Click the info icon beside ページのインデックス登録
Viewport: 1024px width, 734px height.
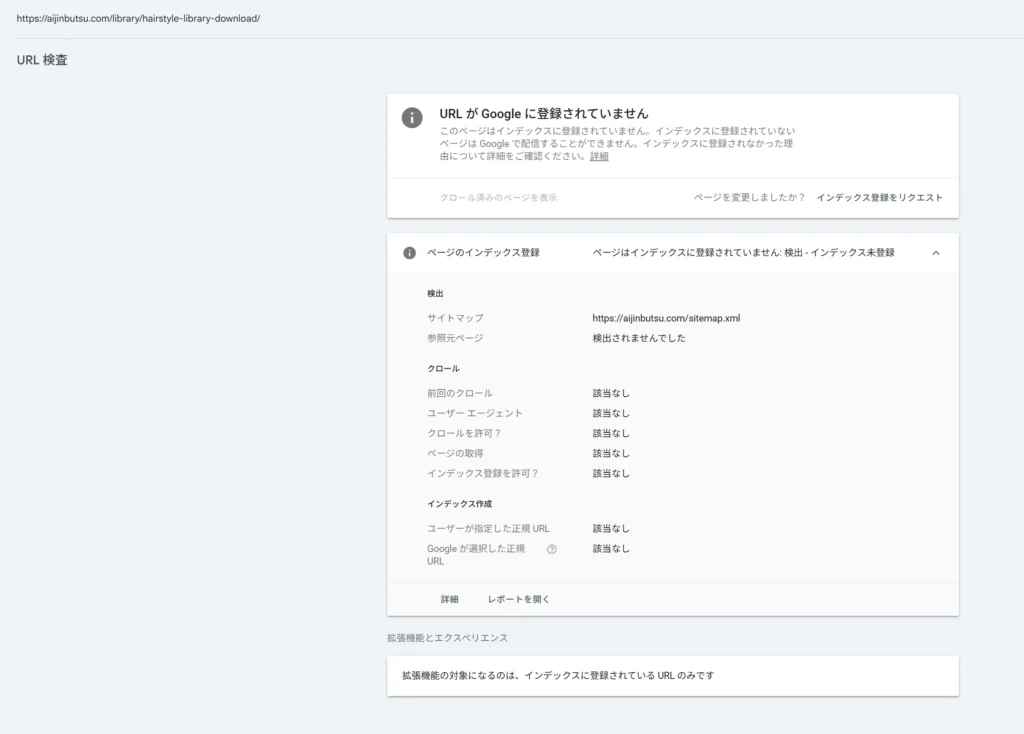[x=409, y=253]
